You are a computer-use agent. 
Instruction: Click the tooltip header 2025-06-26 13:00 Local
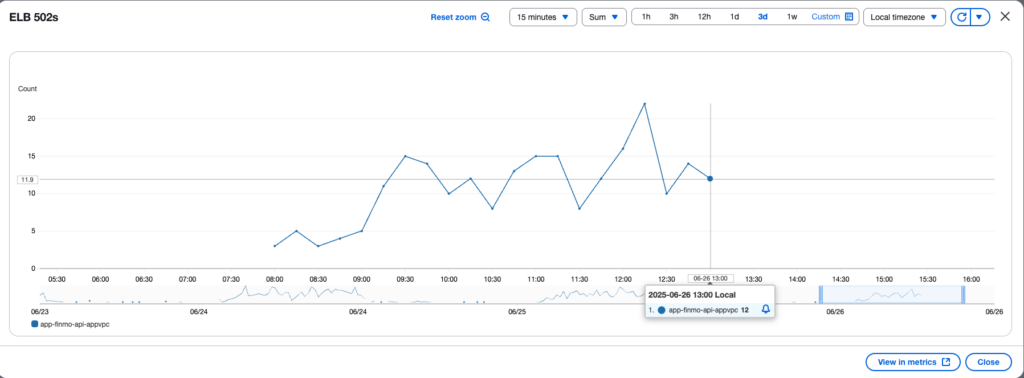click(x=692, y=295)
